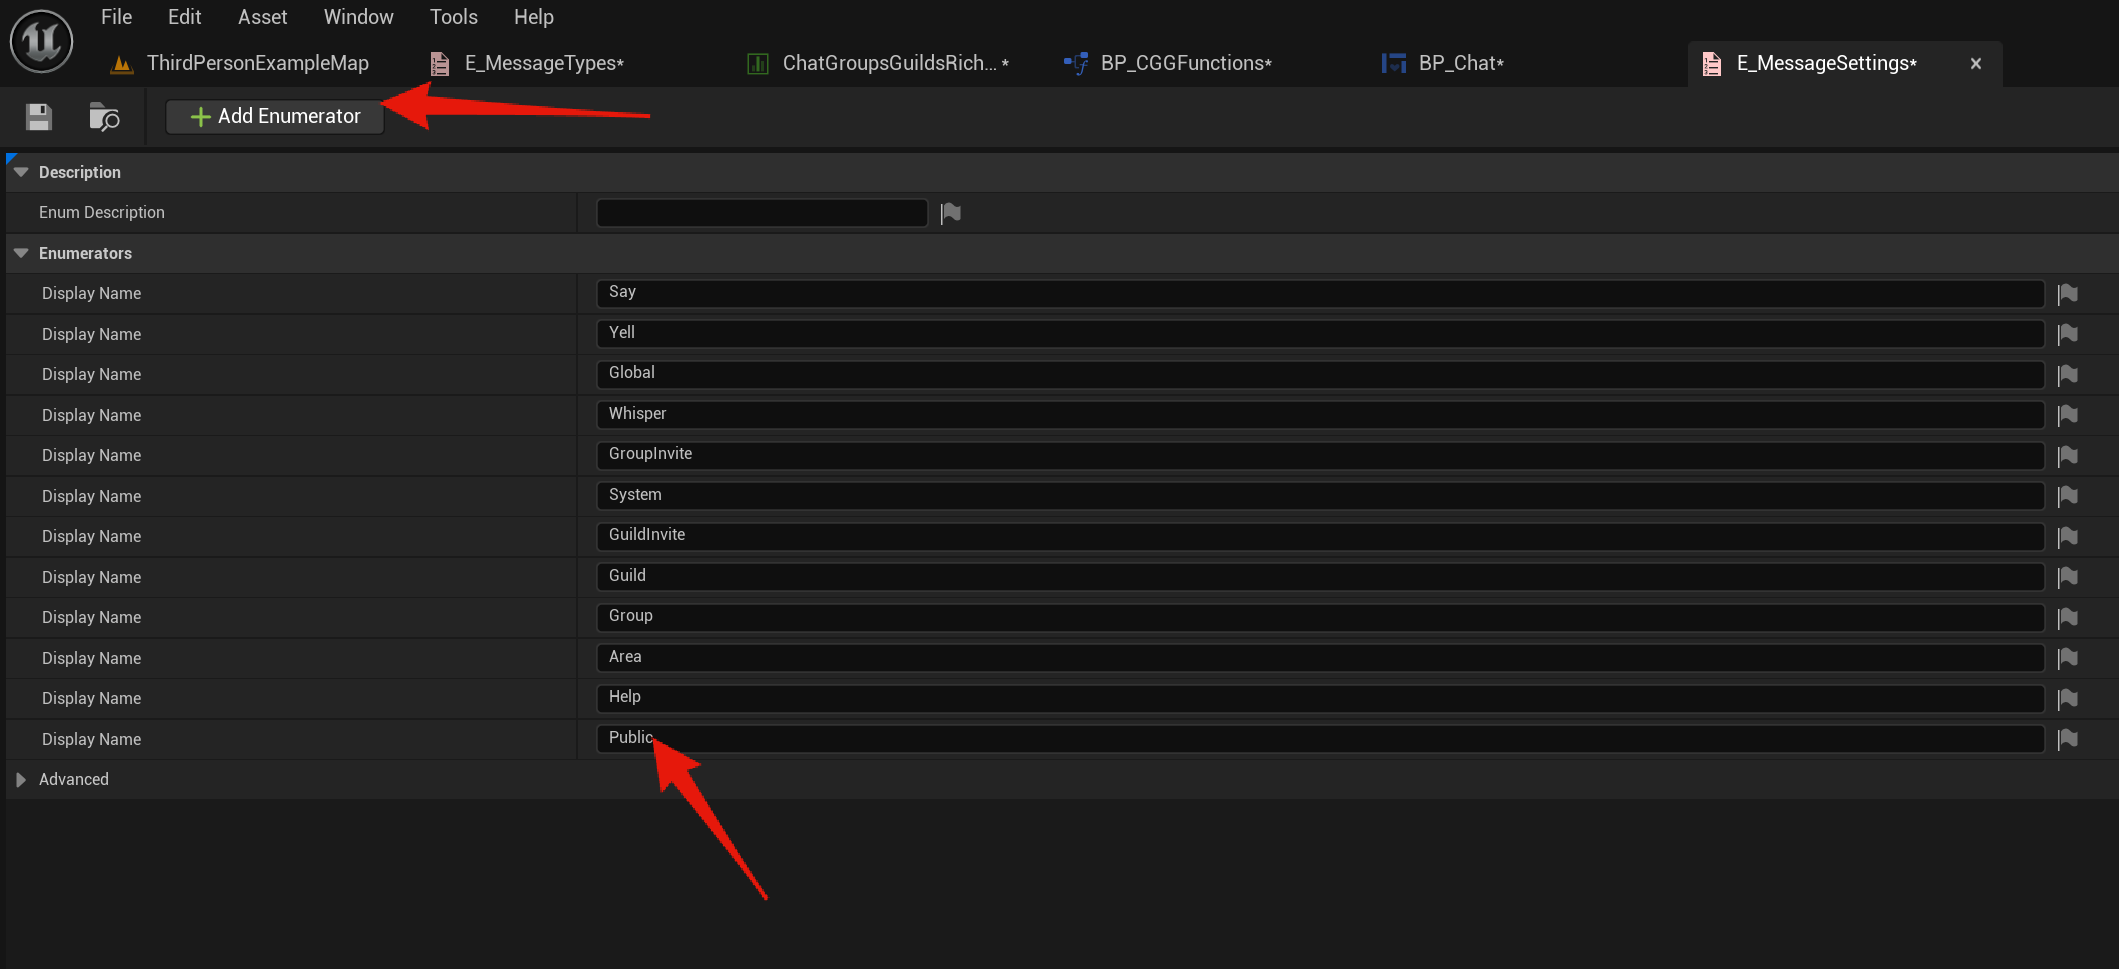Click the flag icon for the Group enumerator
This screenshot has width=2119, height=969.
pyautogui.click(x=2068, y=618)
